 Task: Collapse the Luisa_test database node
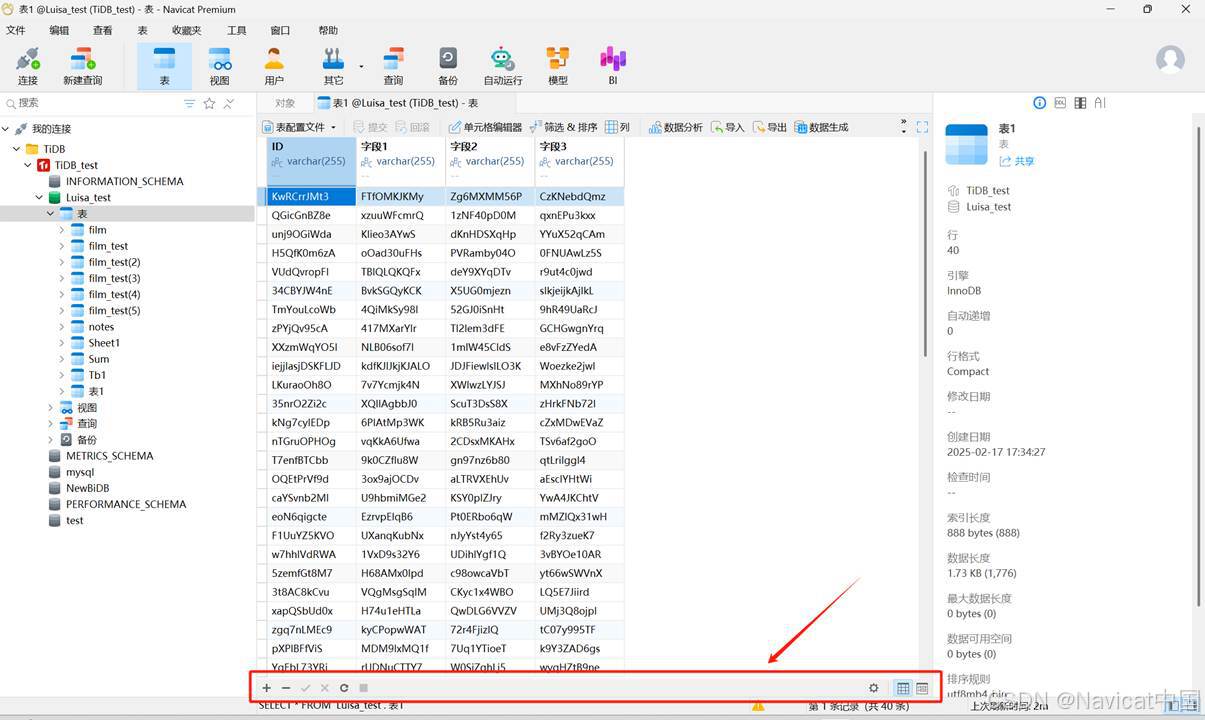point(40,198)
